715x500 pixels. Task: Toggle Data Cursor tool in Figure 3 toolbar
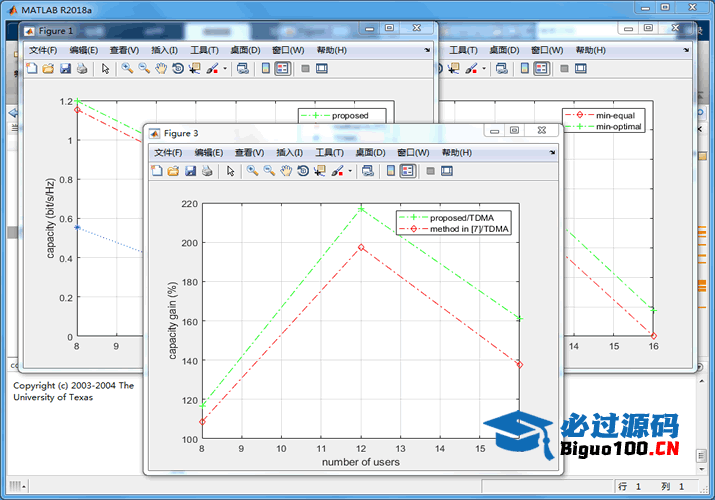pyautogui.click(x=319, y=171)
